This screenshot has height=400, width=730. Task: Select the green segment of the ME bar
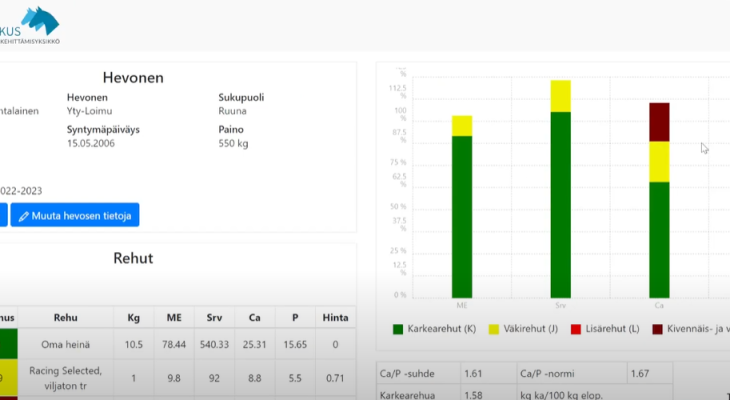[462, 215]
